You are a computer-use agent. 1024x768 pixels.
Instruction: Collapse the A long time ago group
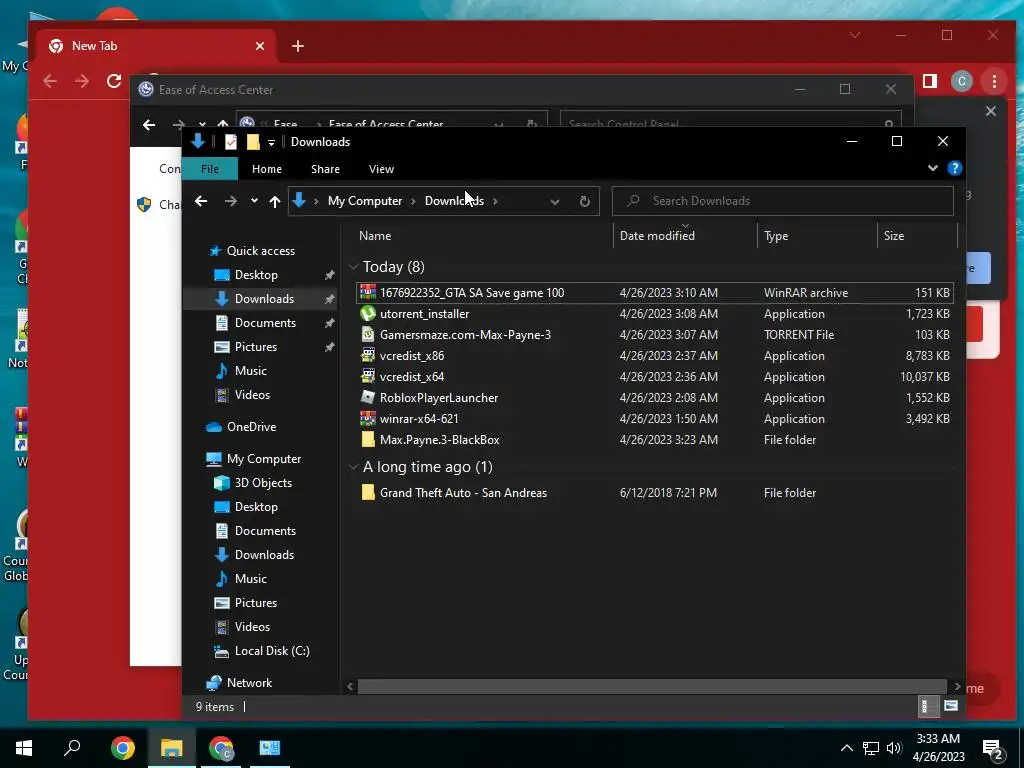pyautogui.click(x=353, y=467)
